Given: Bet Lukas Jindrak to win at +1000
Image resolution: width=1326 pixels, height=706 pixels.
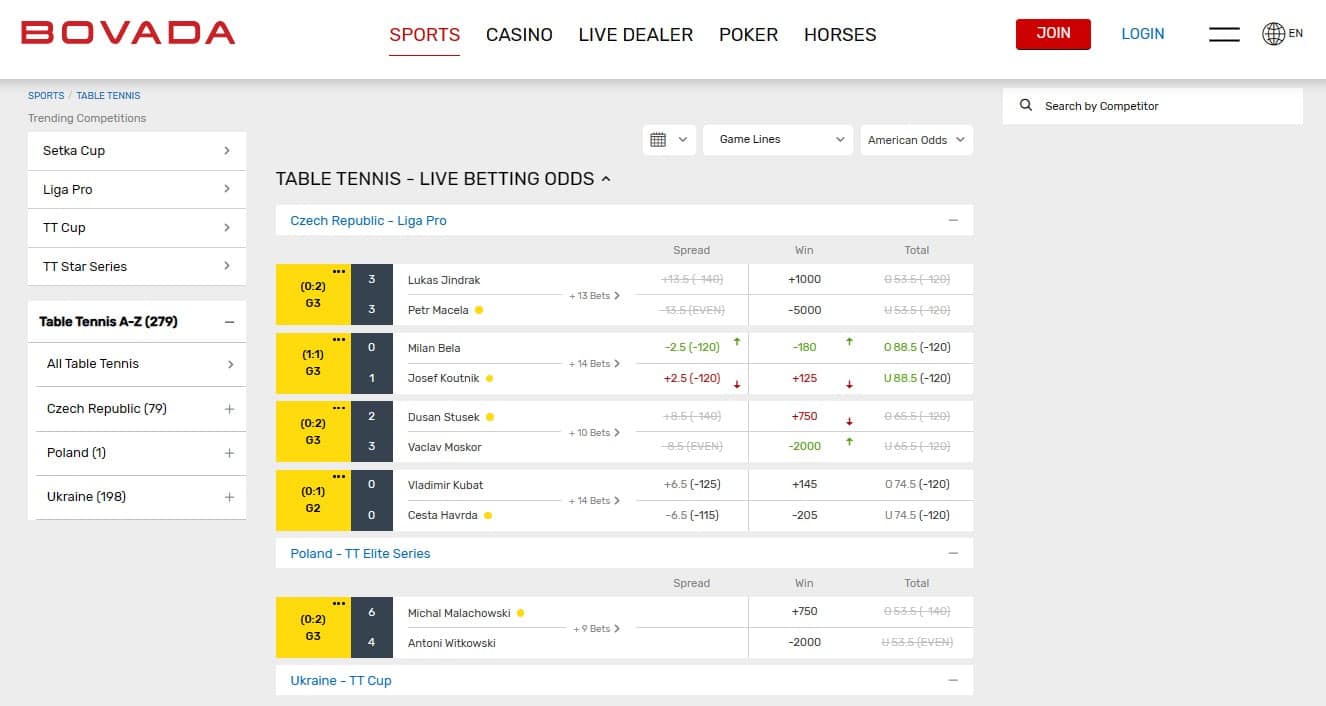Looking at the screenshot, I should point(804,280).
